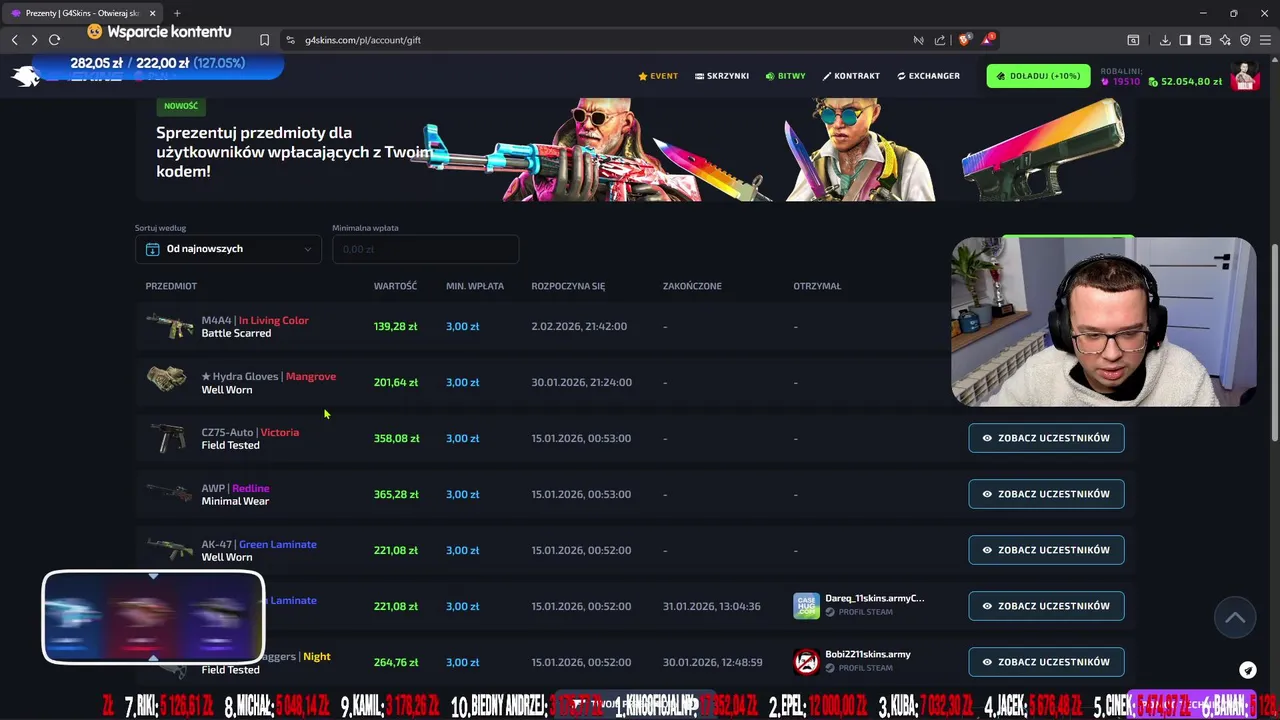Open the new tab with plus icon
This screenshot has height=720, width=1280.
pos(177,13)
